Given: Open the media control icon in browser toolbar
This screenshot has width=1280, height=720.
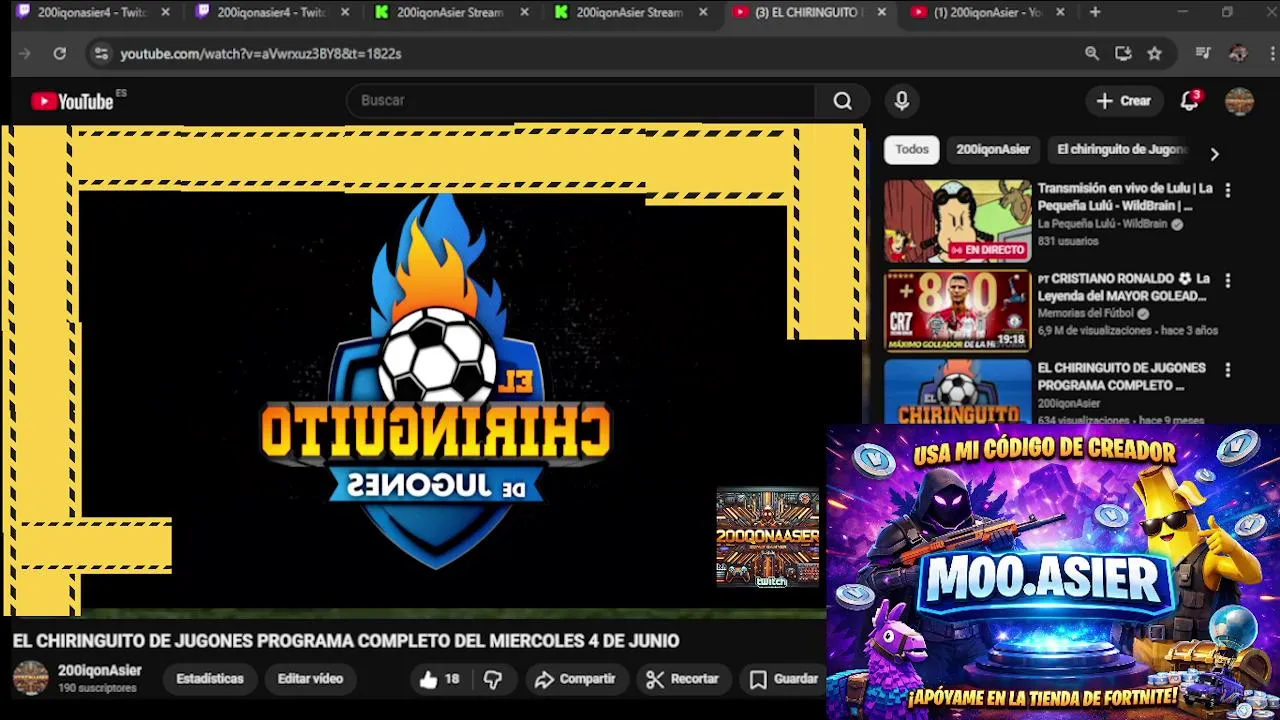Looking at the screenshot, I should 1203,54.
